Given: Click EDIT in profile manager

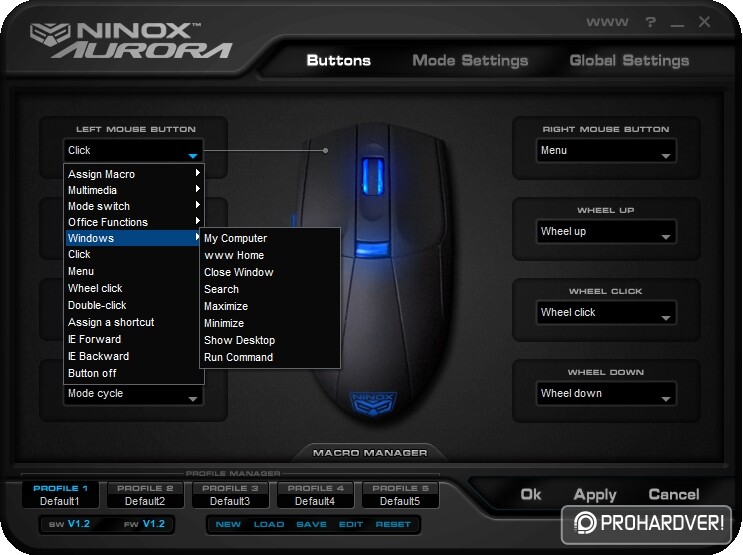Looking at the screenshot, I should pos(351,525).
